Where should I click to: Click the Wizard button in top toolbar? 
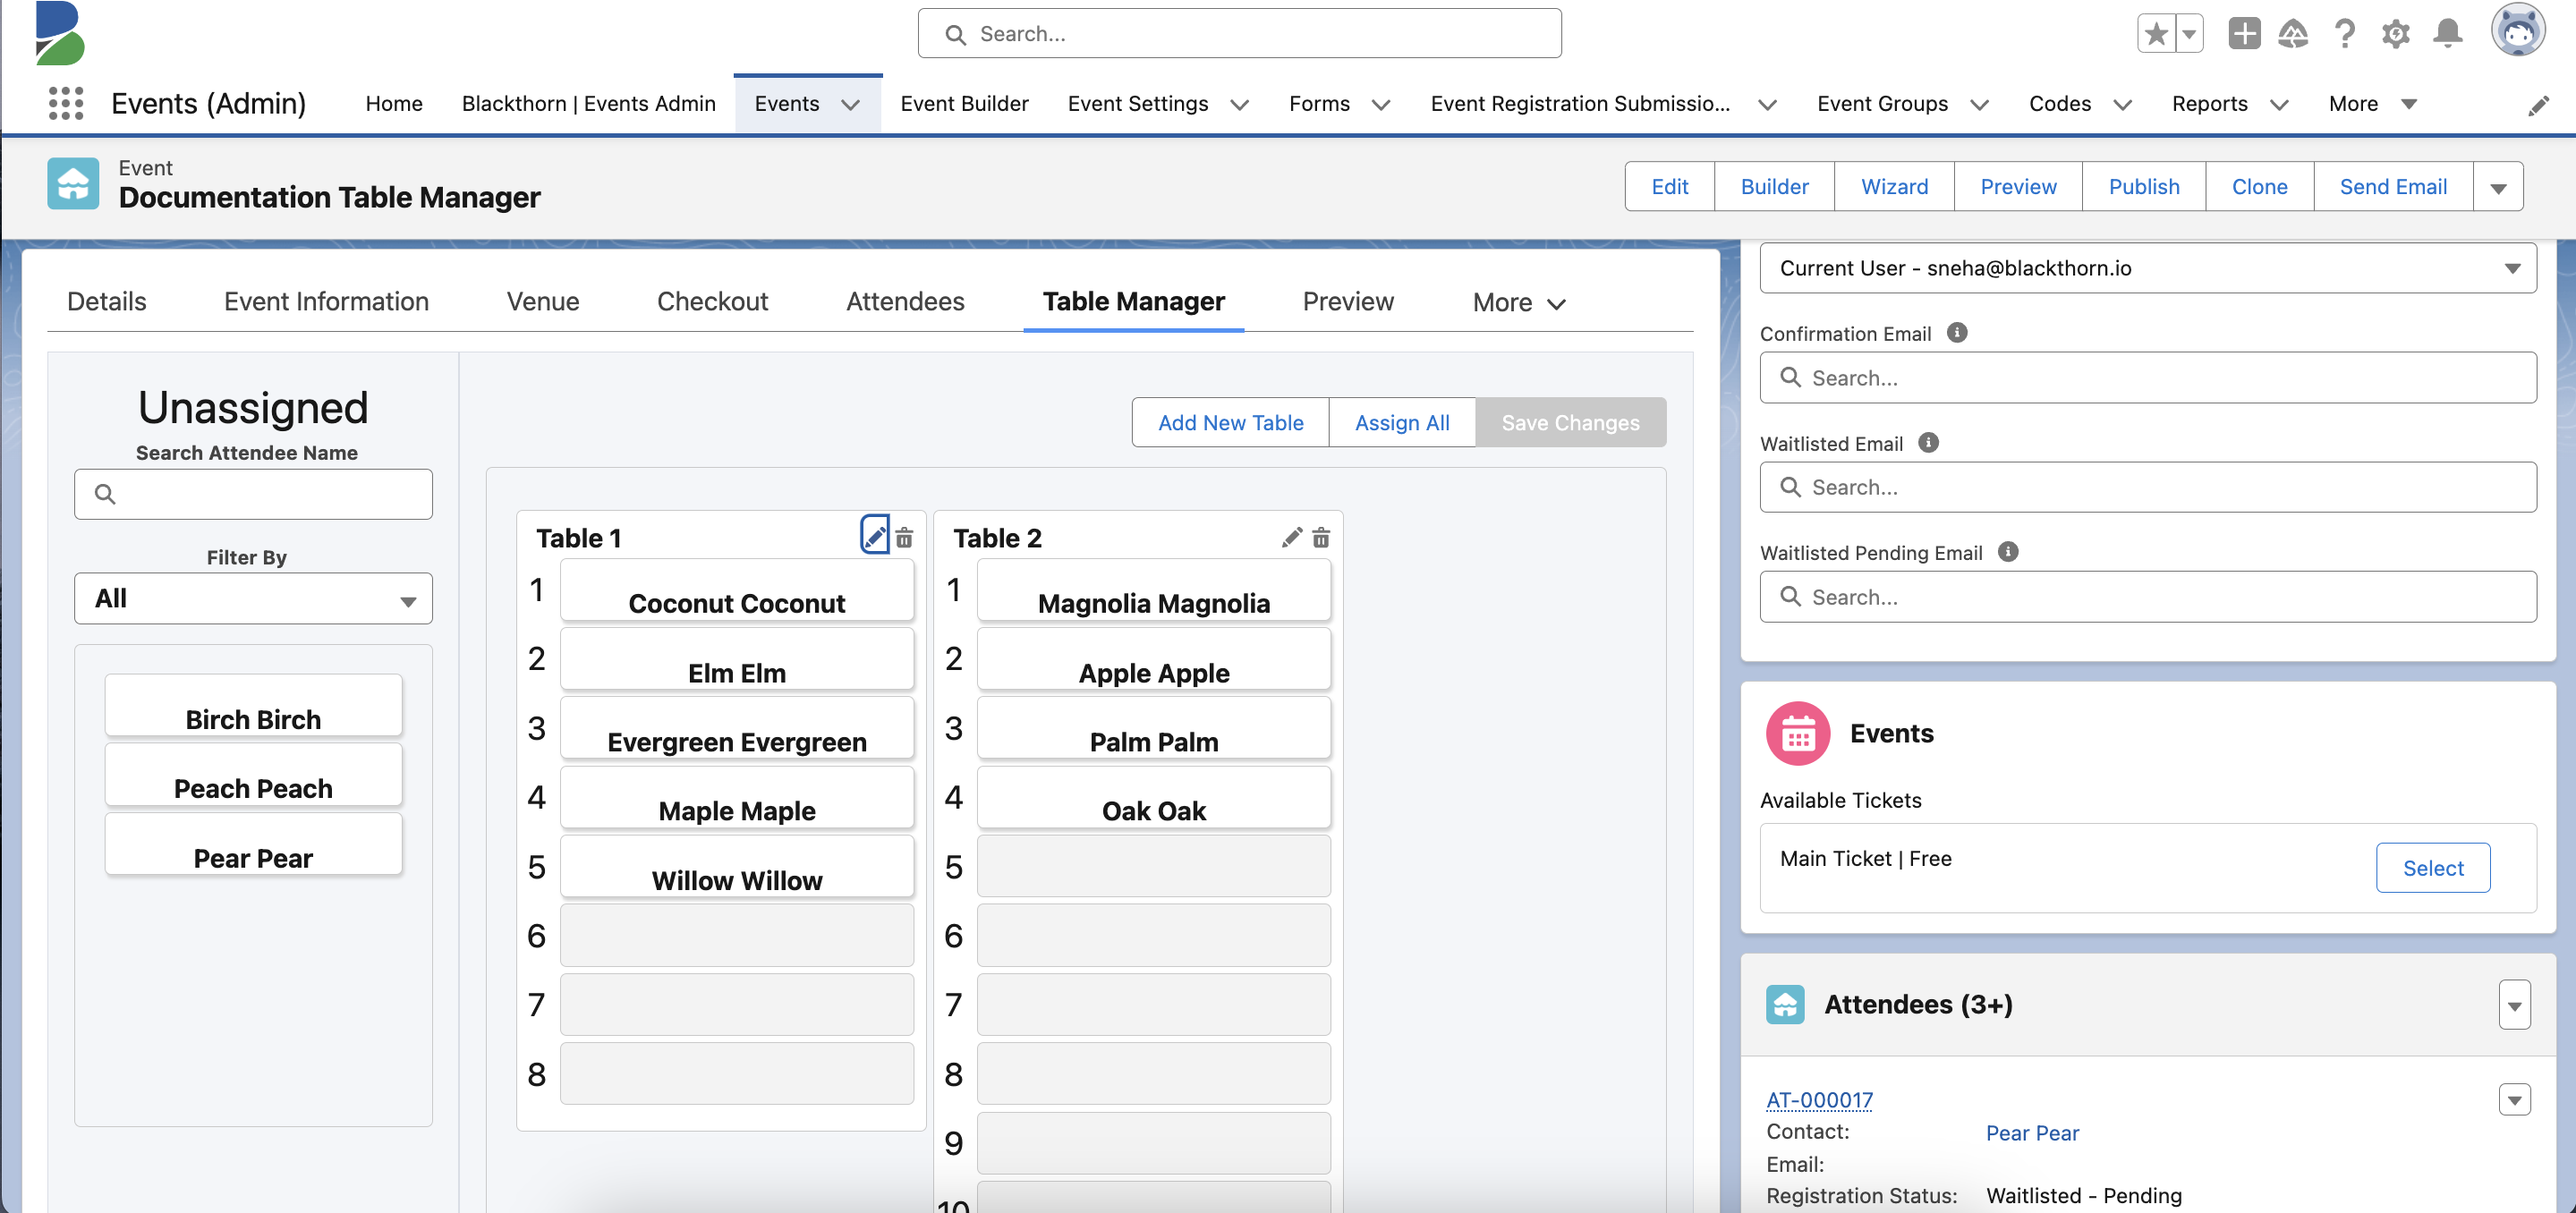(1892, 185)
